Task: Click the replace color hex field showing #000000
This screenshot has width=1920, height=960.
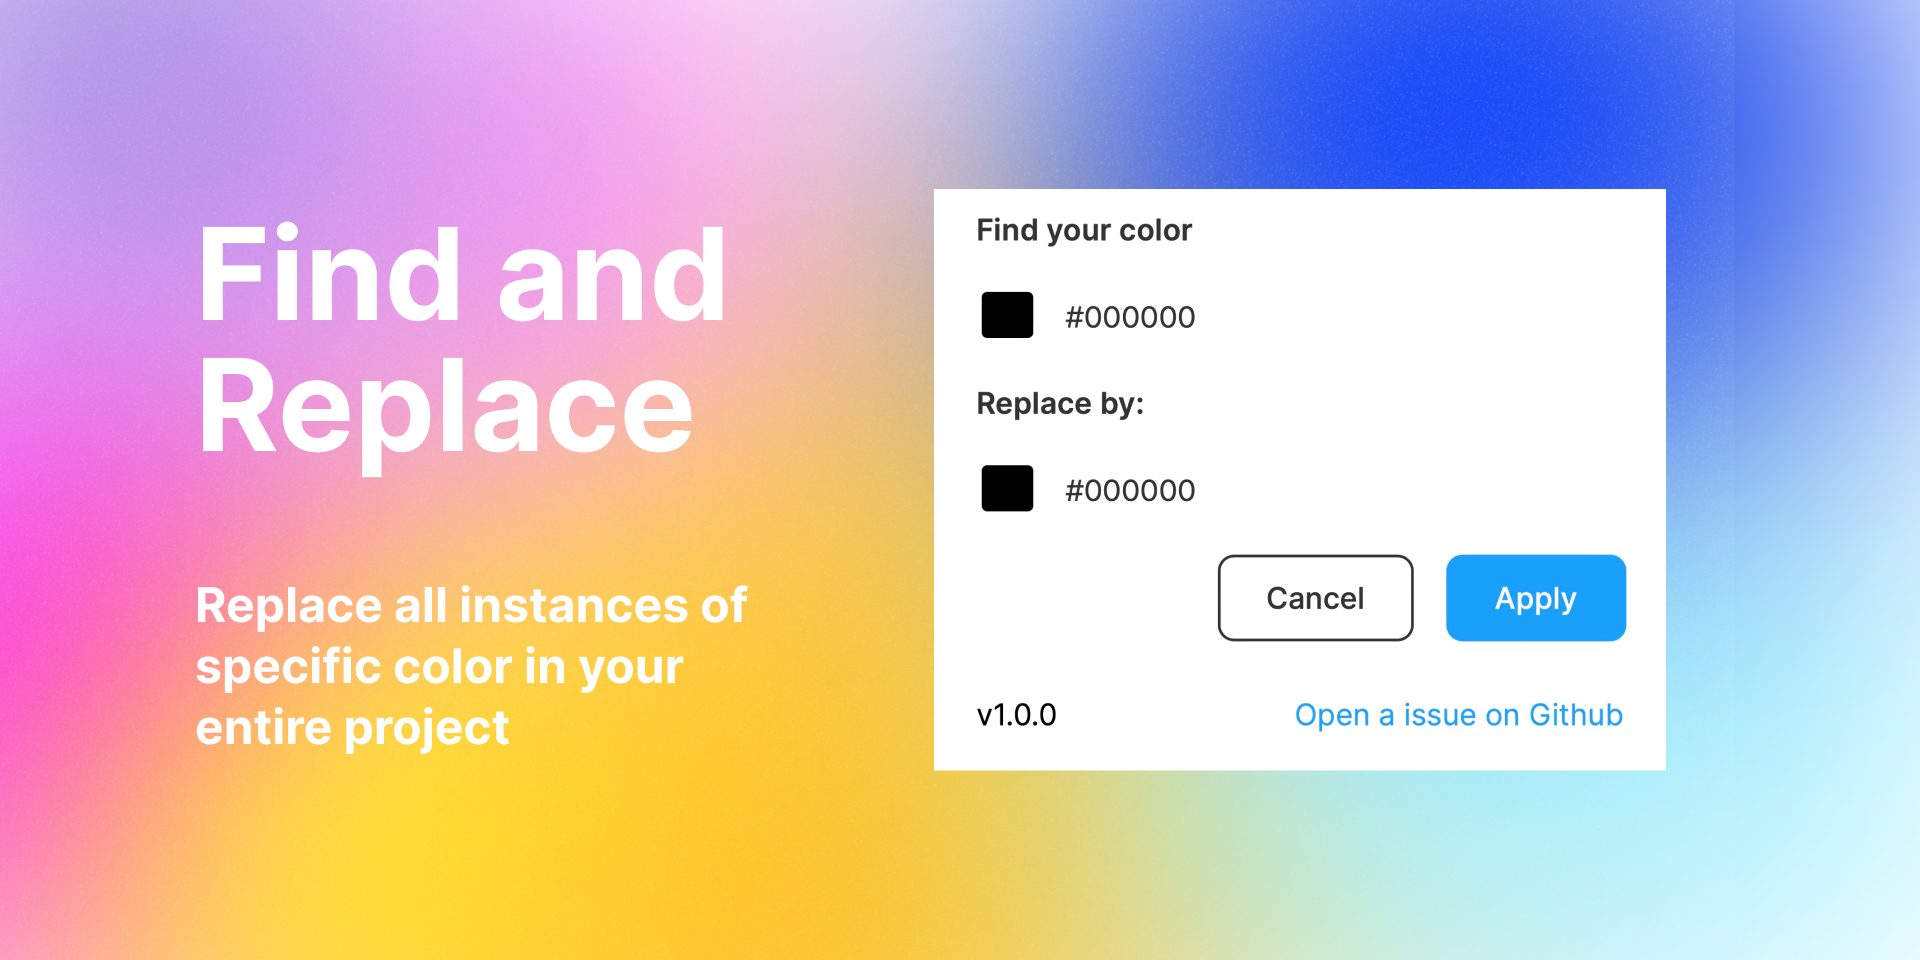Action: 1129,490
